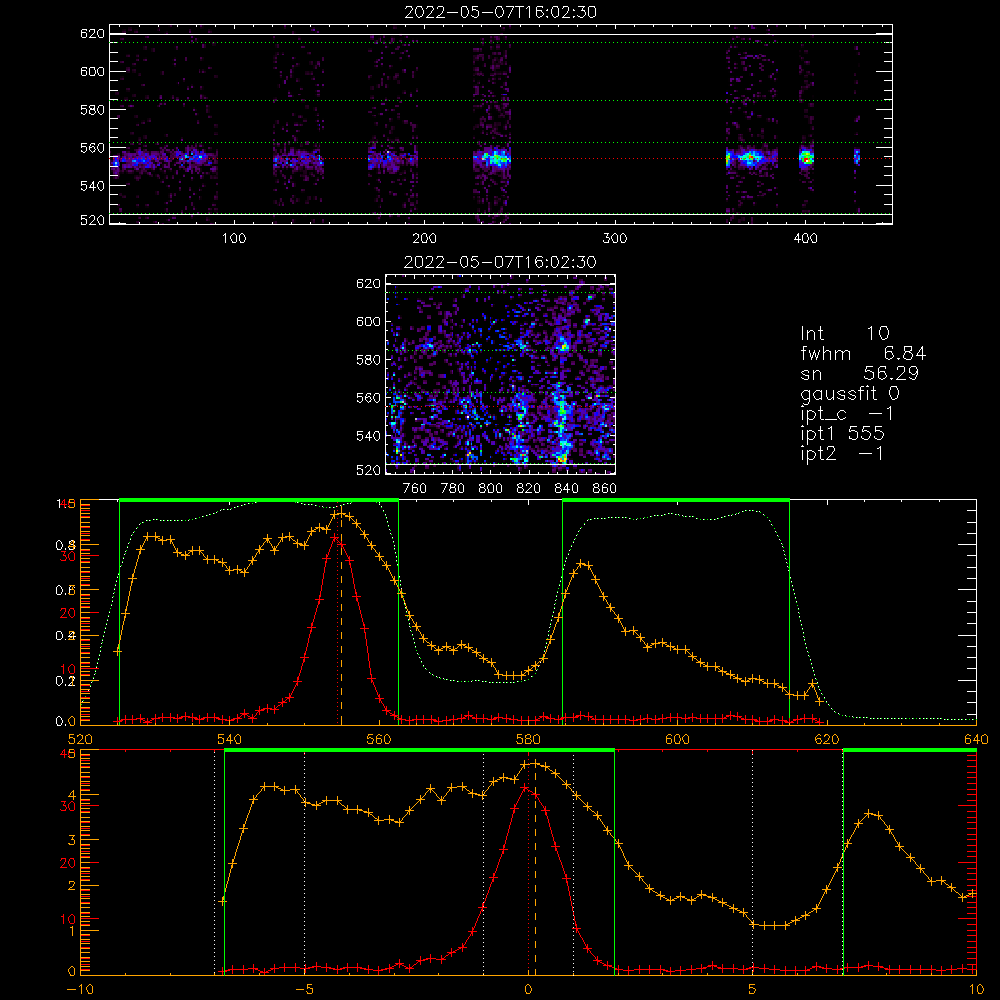Click x-axis label -5 of bottom plot
Viewport: 1000px width, 1000px height.
point(305,990)
